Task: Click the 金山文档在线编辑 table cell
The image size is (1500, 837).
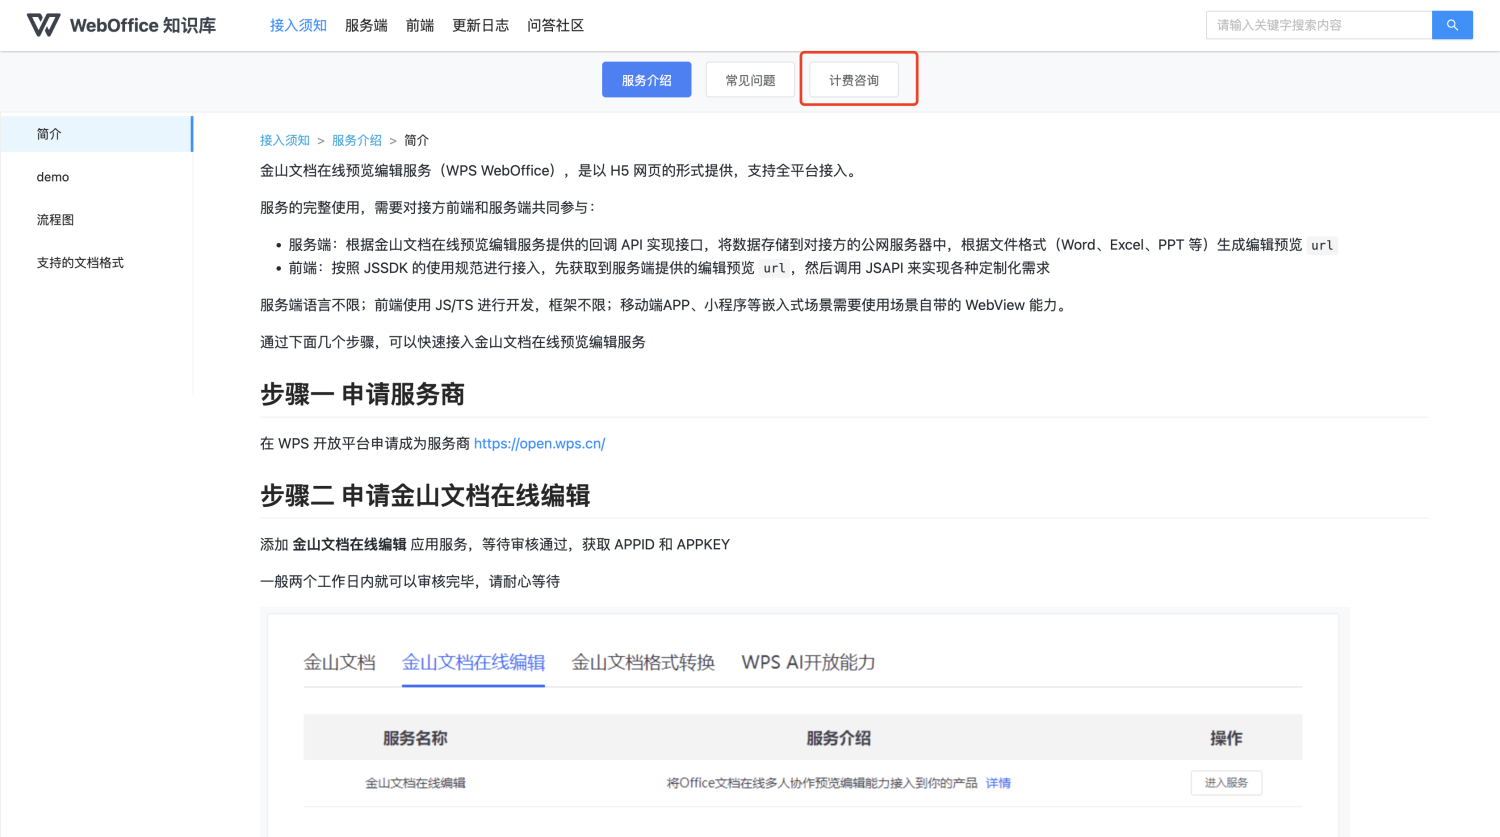Action: 415,783
